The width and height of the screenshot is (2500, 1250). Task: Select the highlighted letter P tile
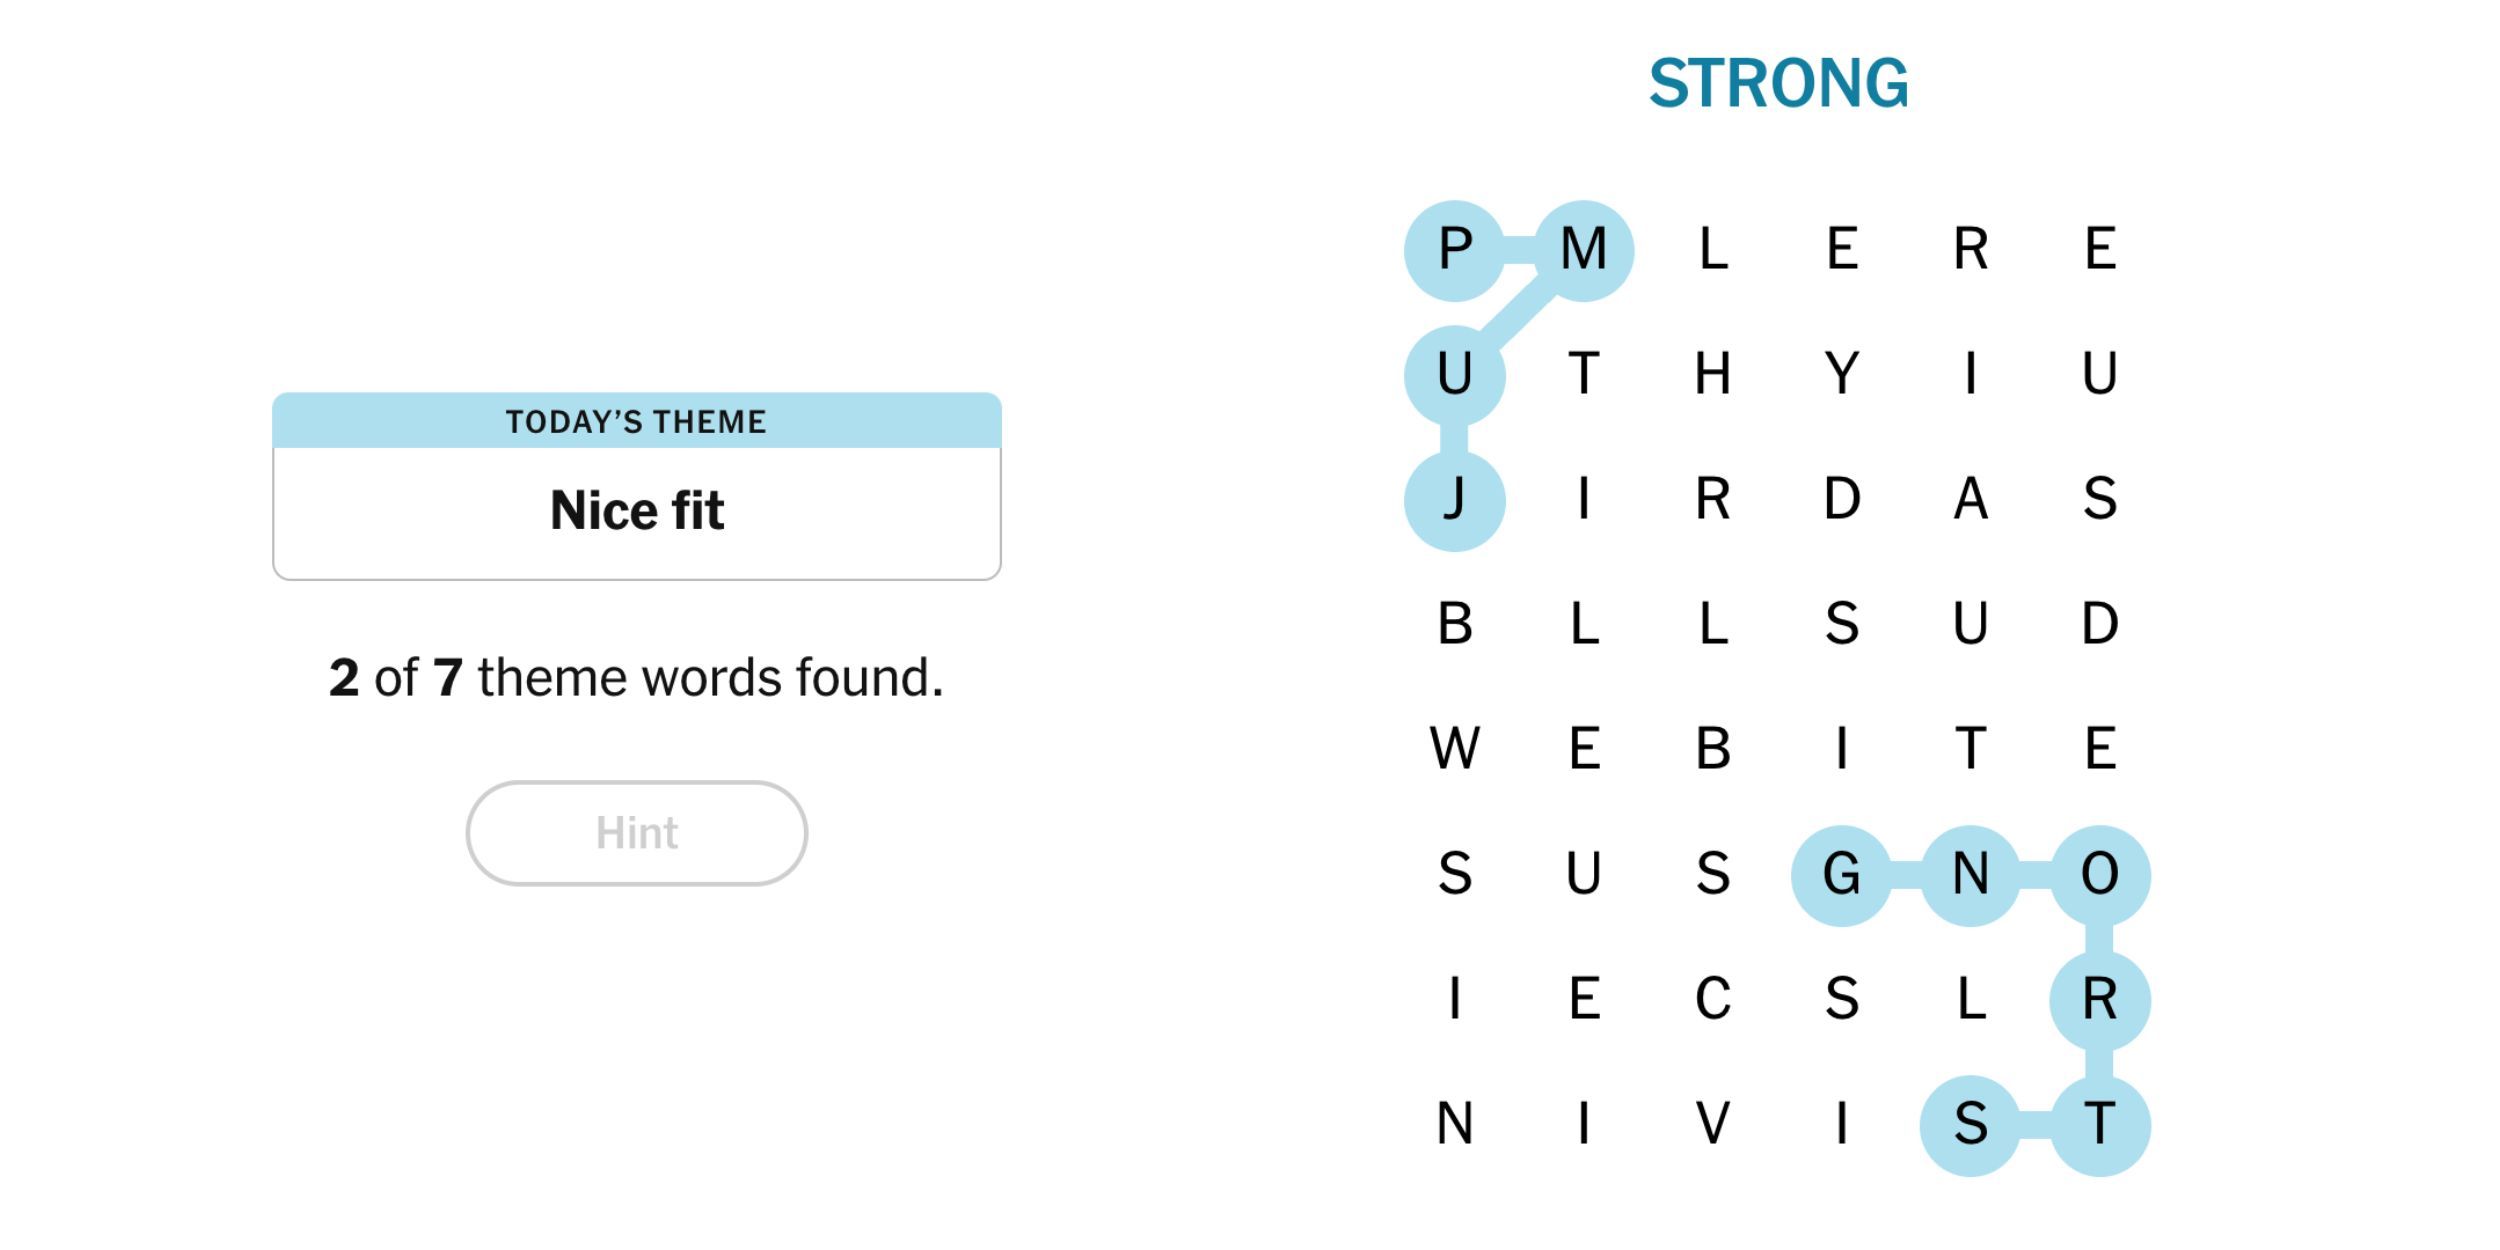coord(1454,249)
